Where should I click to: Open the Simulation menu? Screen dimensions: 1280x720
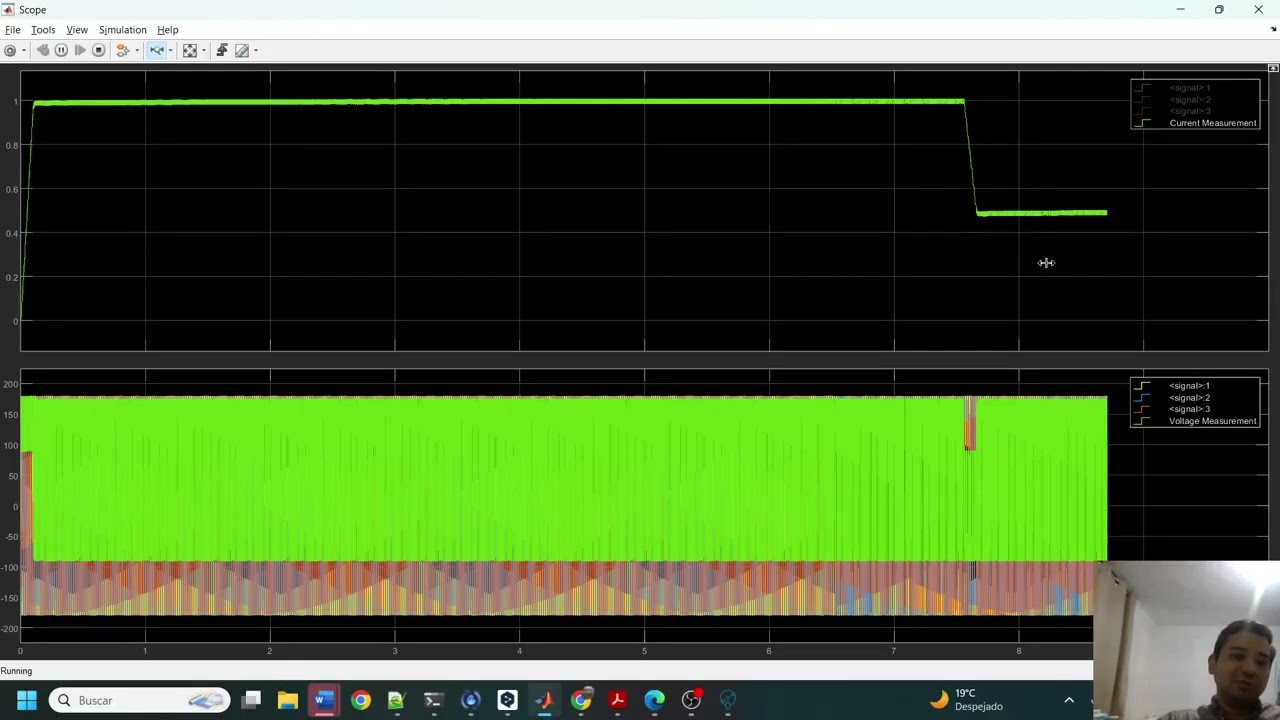tap(122, 30)
